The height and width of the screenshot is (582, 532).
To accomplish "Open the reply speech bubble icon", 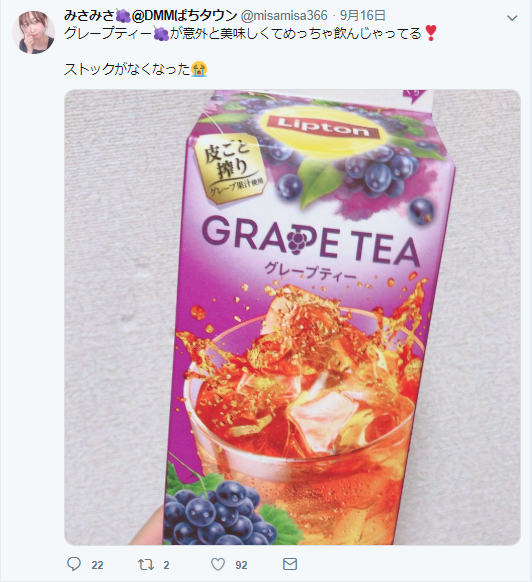I will (74, 564).
